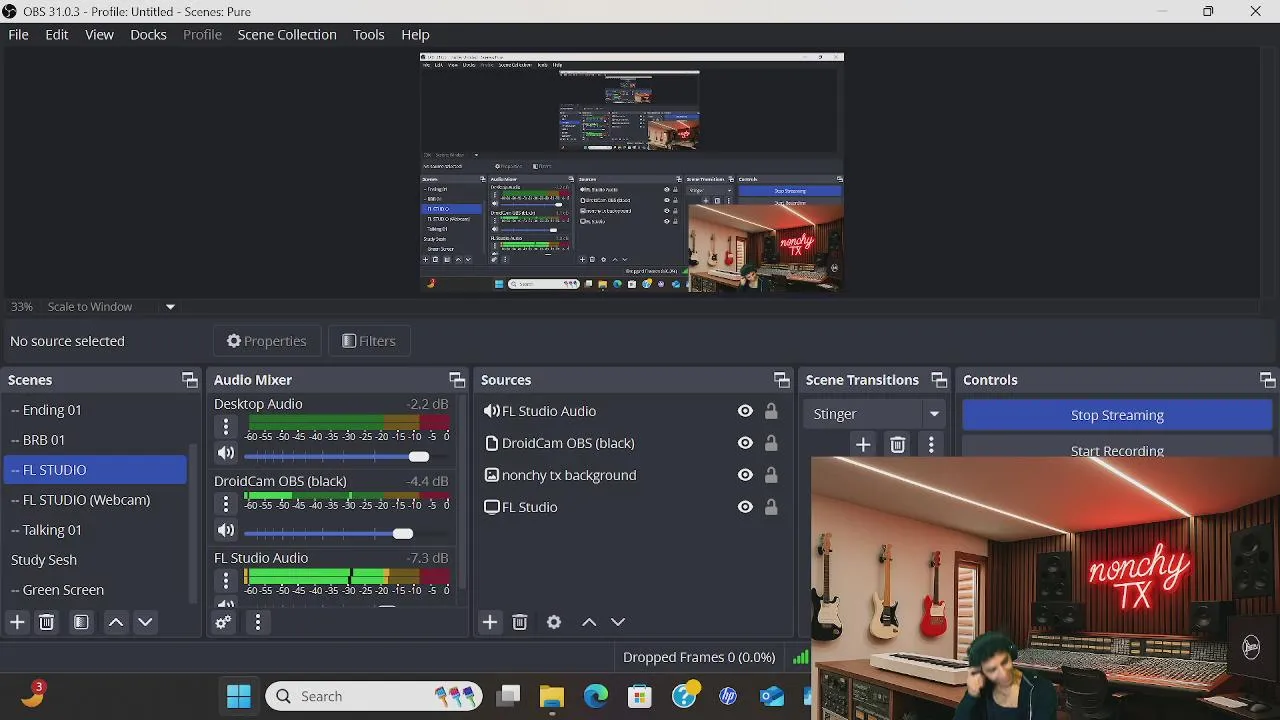Open source Properties button
The height and width of the screenshot is (720, 1280).
click(267, 341)
